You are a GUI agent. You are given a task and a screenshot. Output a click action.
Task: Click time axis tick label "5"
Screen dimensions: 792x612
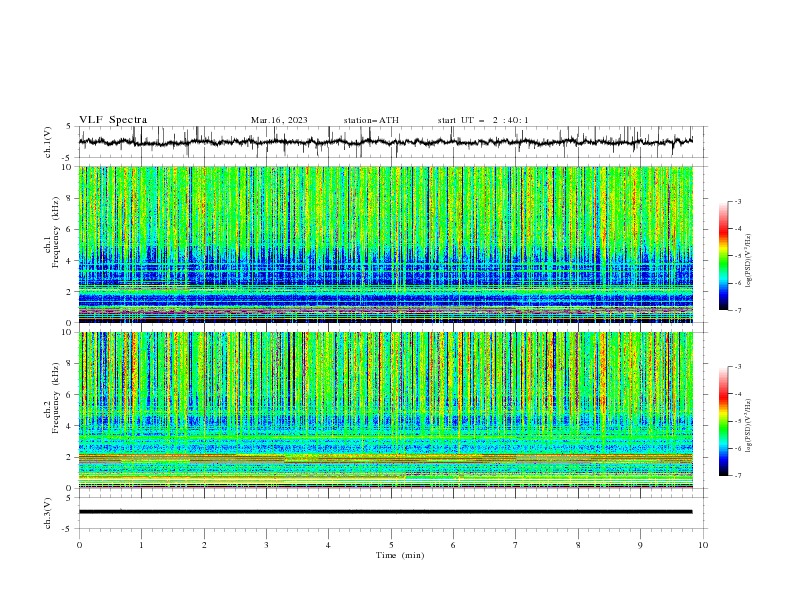(391, 545)
